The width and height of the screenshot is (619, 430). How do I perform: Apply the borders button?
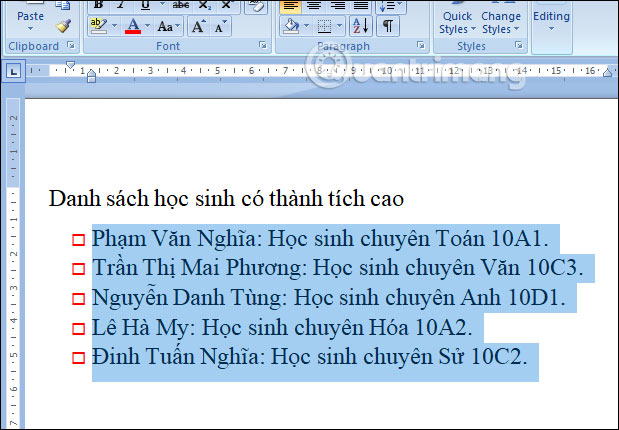pyautogui.click(x=324, y=26)
